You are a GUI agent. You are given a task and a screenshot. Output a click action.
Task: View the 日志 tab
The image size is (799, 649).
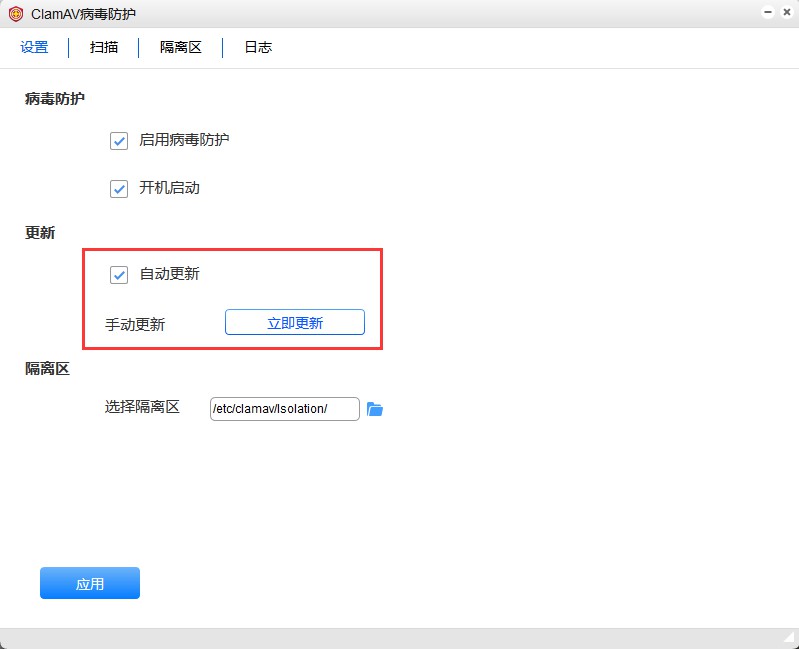pos(258,47)
